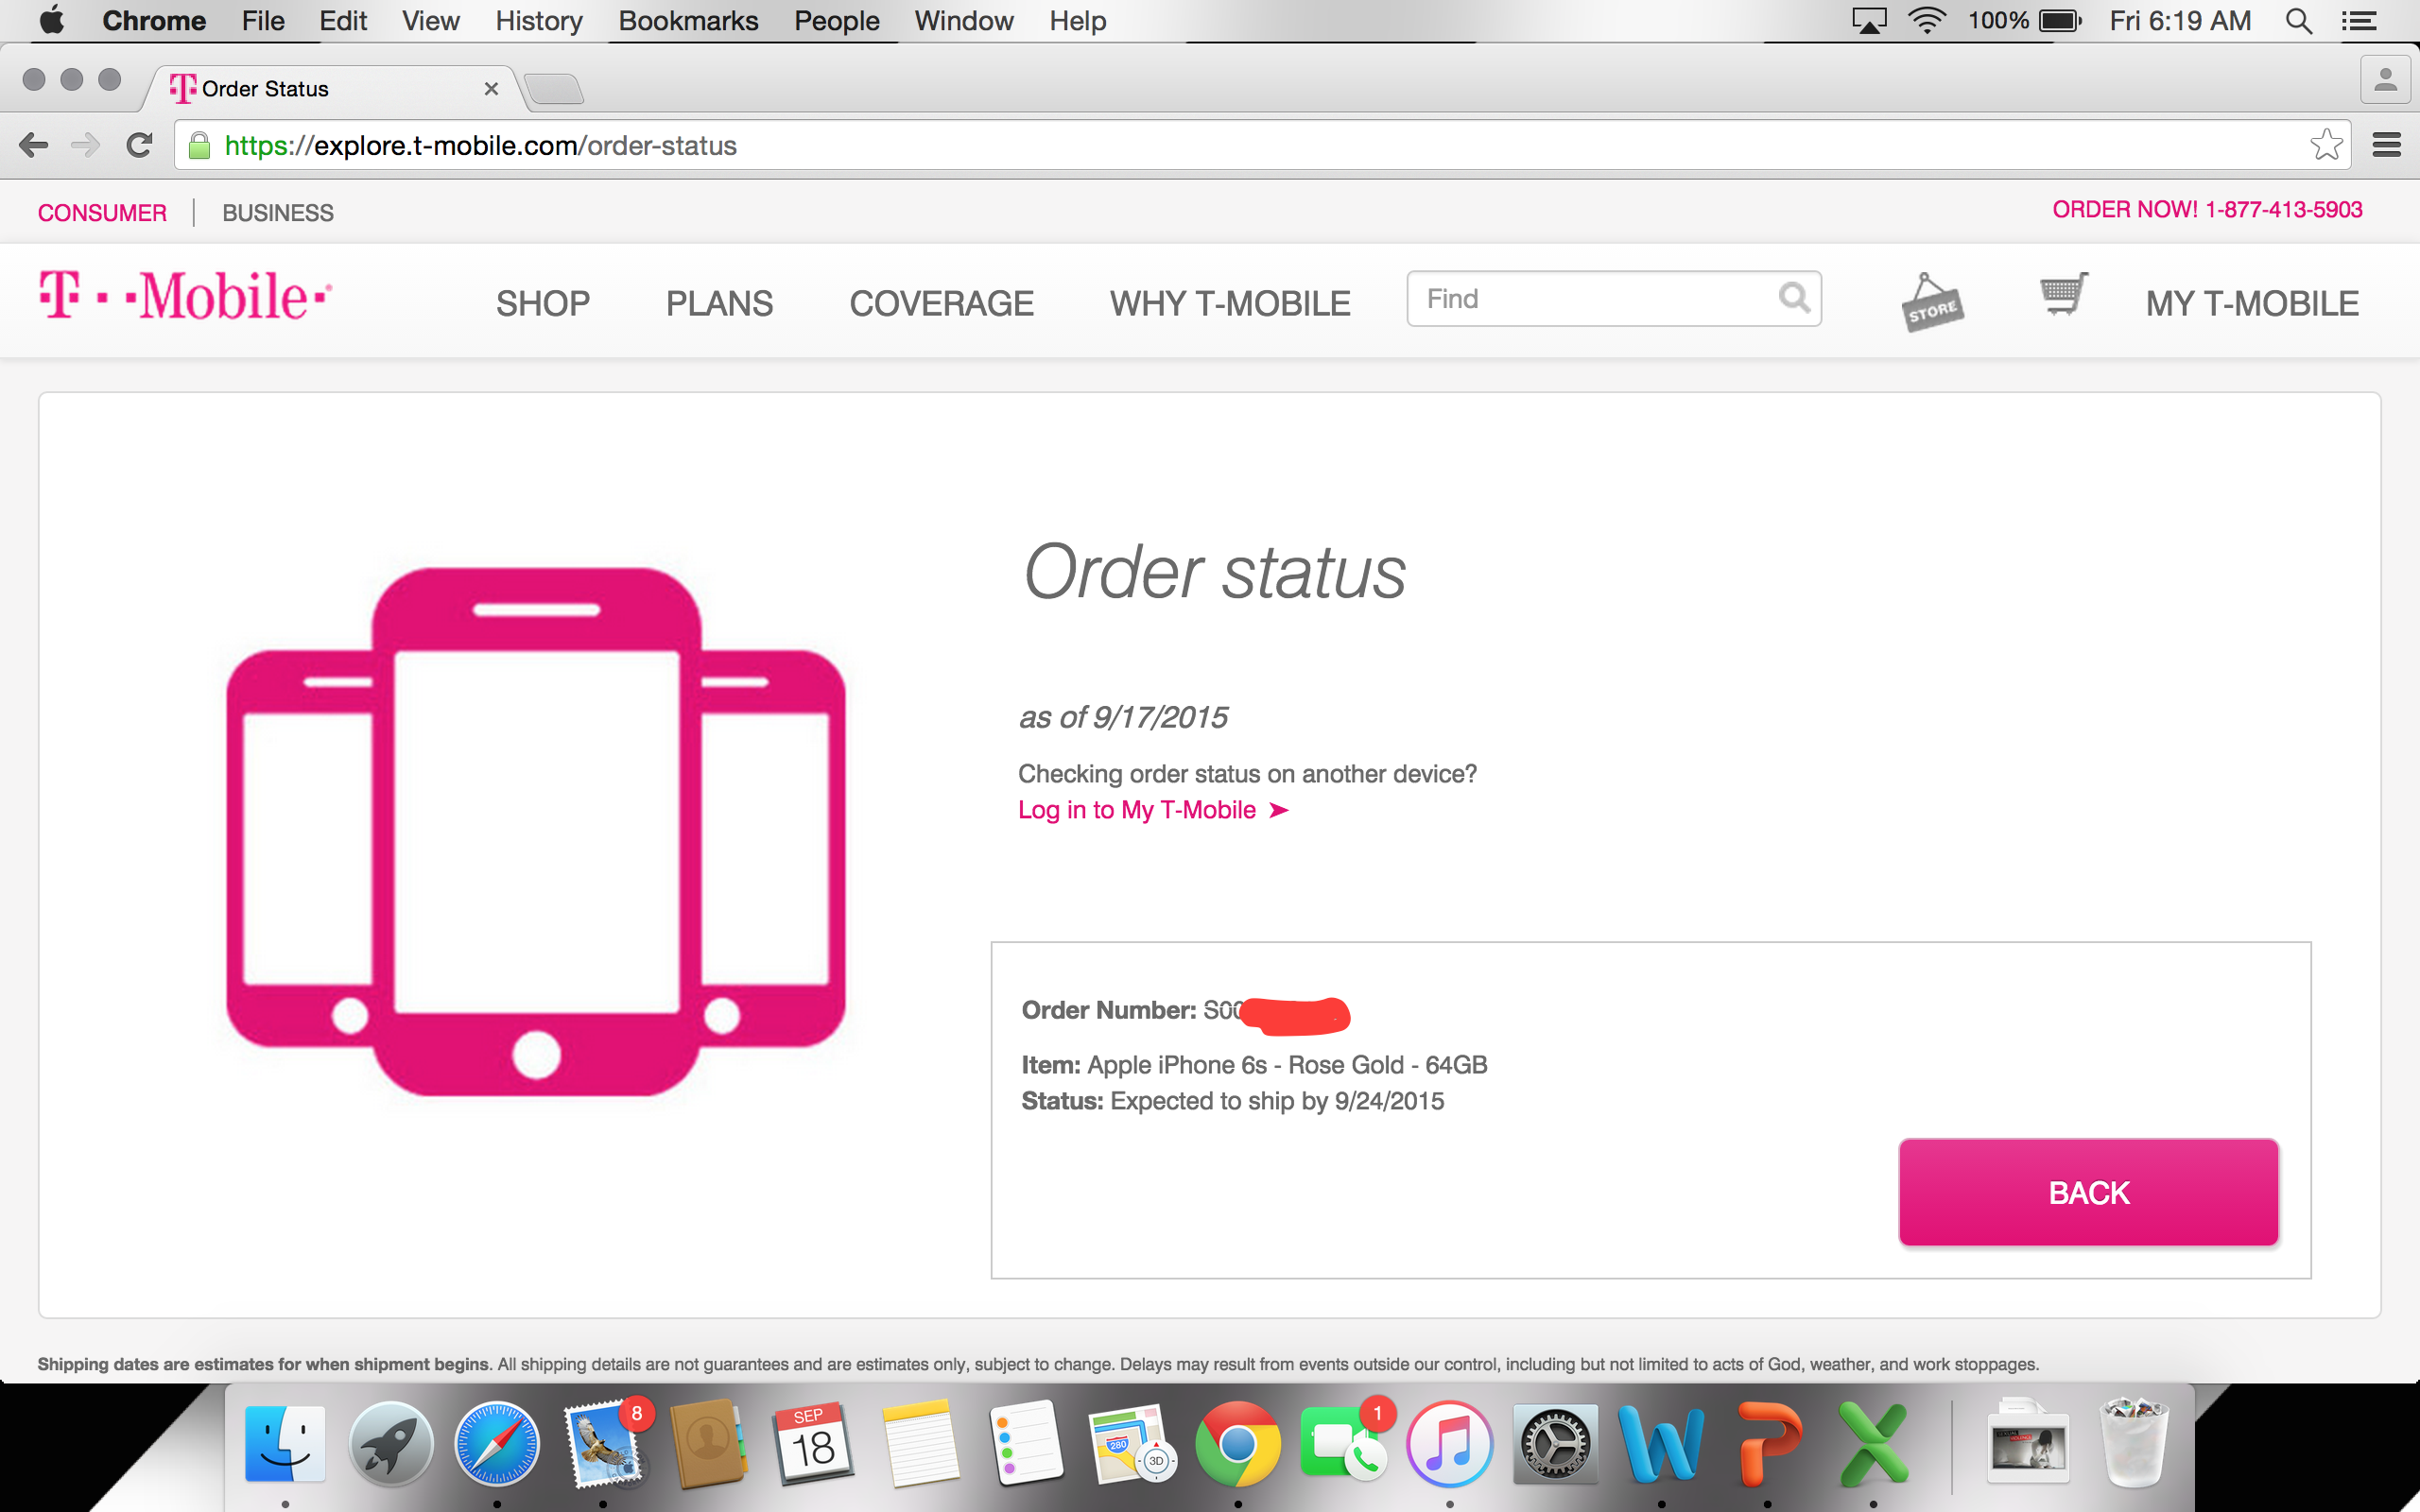Open the Apple menu
This screenshot has width=2420, height=1512.
[x=52, y=20]
